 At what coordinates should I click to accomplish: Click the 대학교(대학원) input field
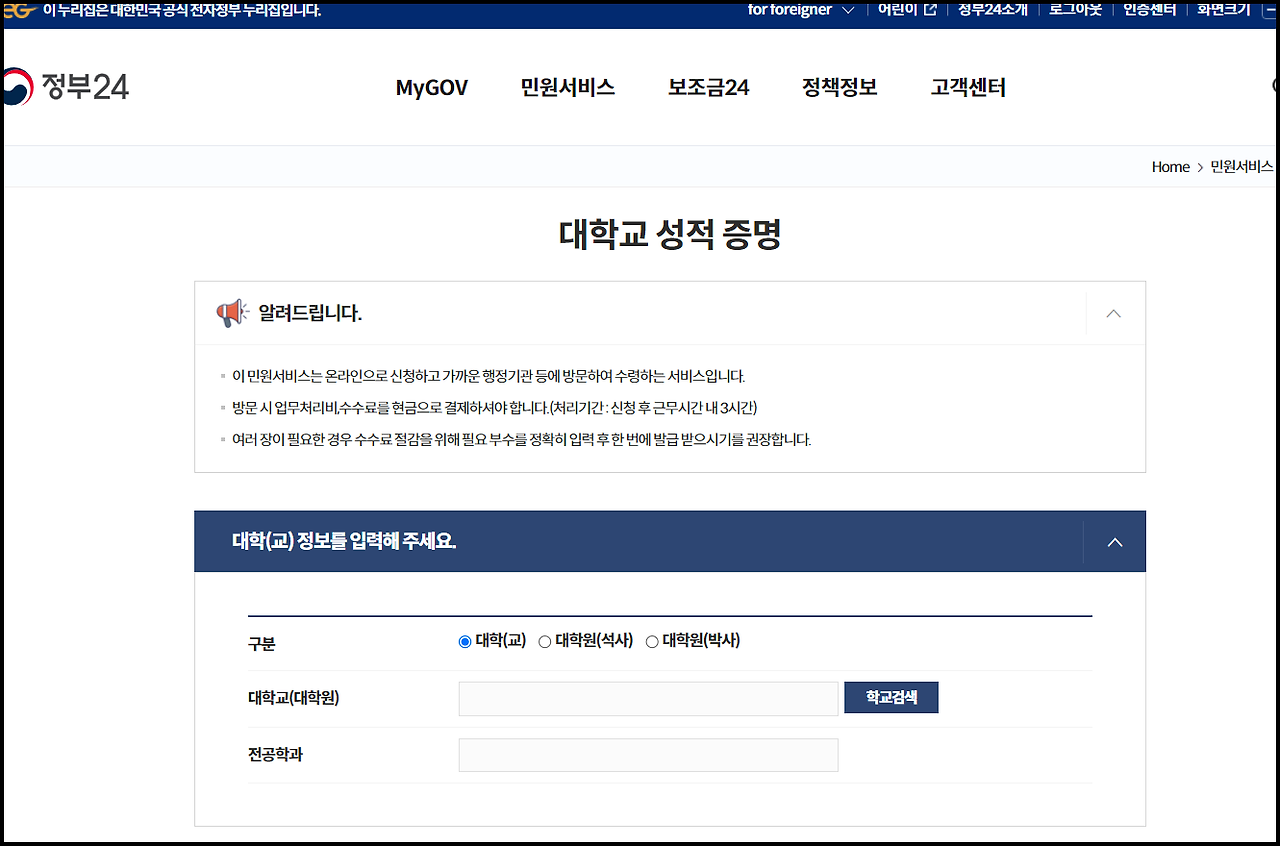[648, 699]
